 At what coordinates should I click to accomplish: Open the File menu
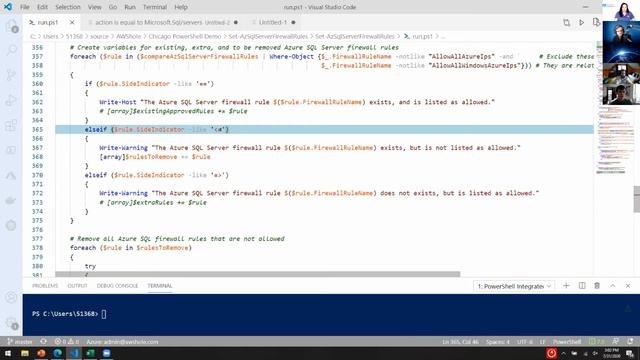click(24, 7)
